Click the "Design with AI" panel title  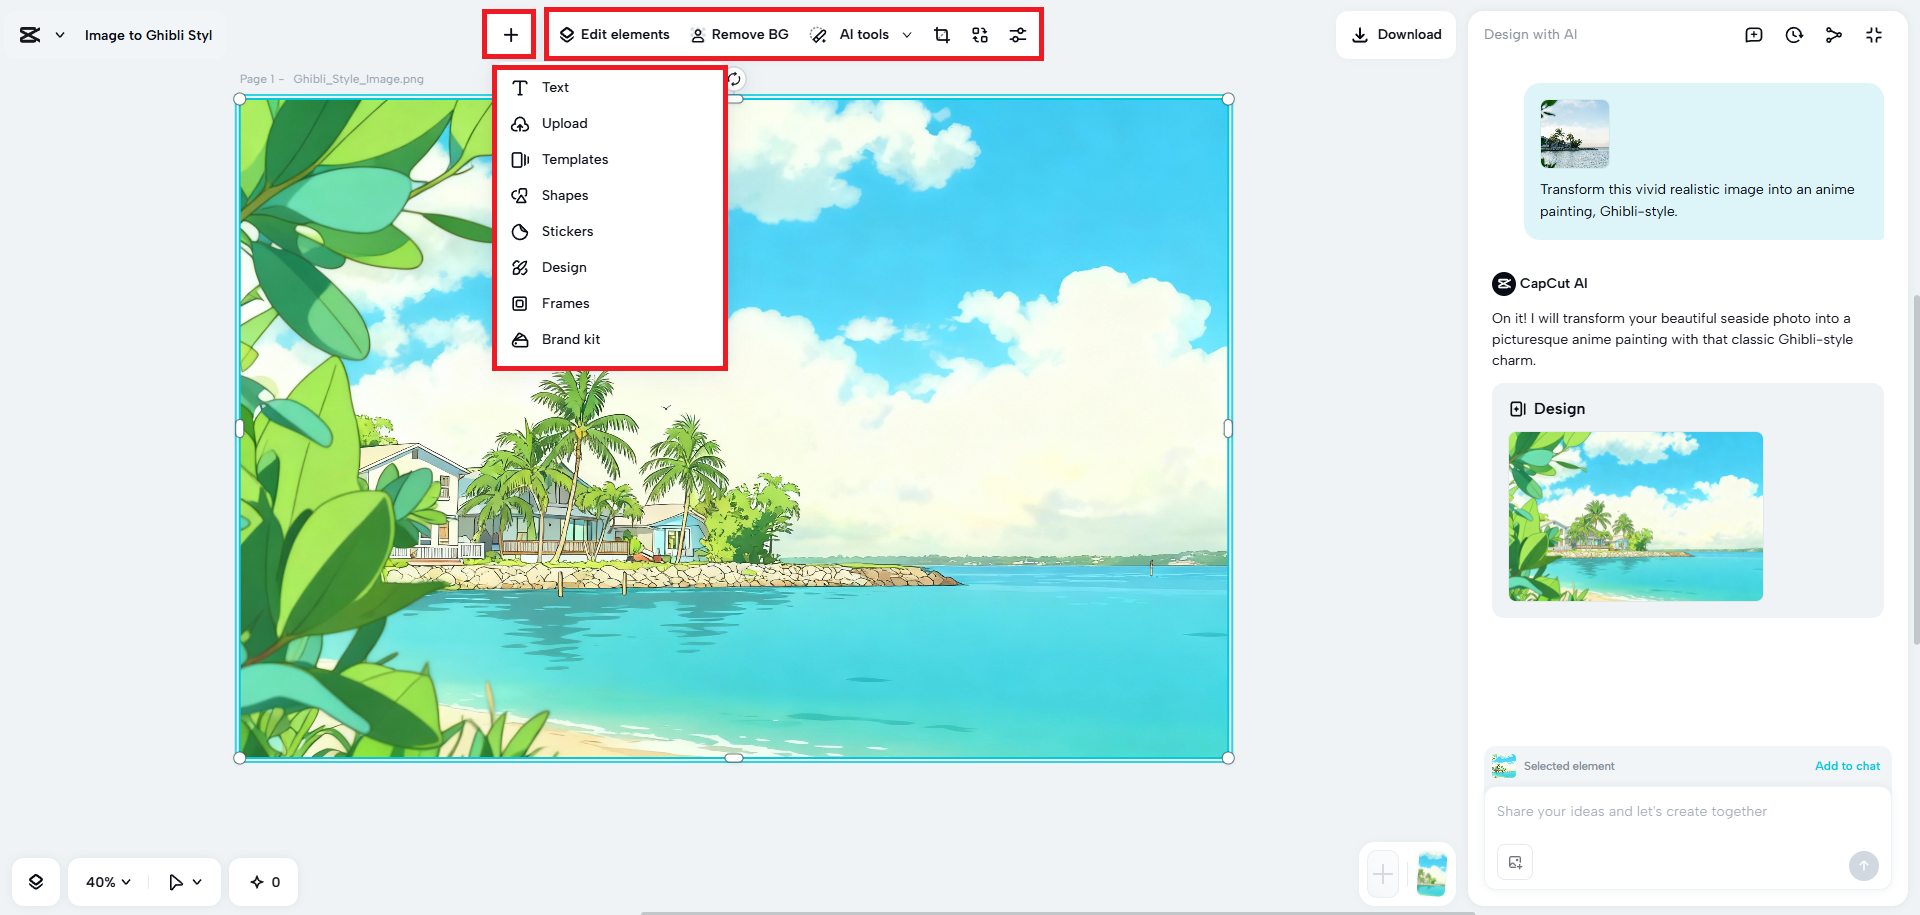[1530, 35]
